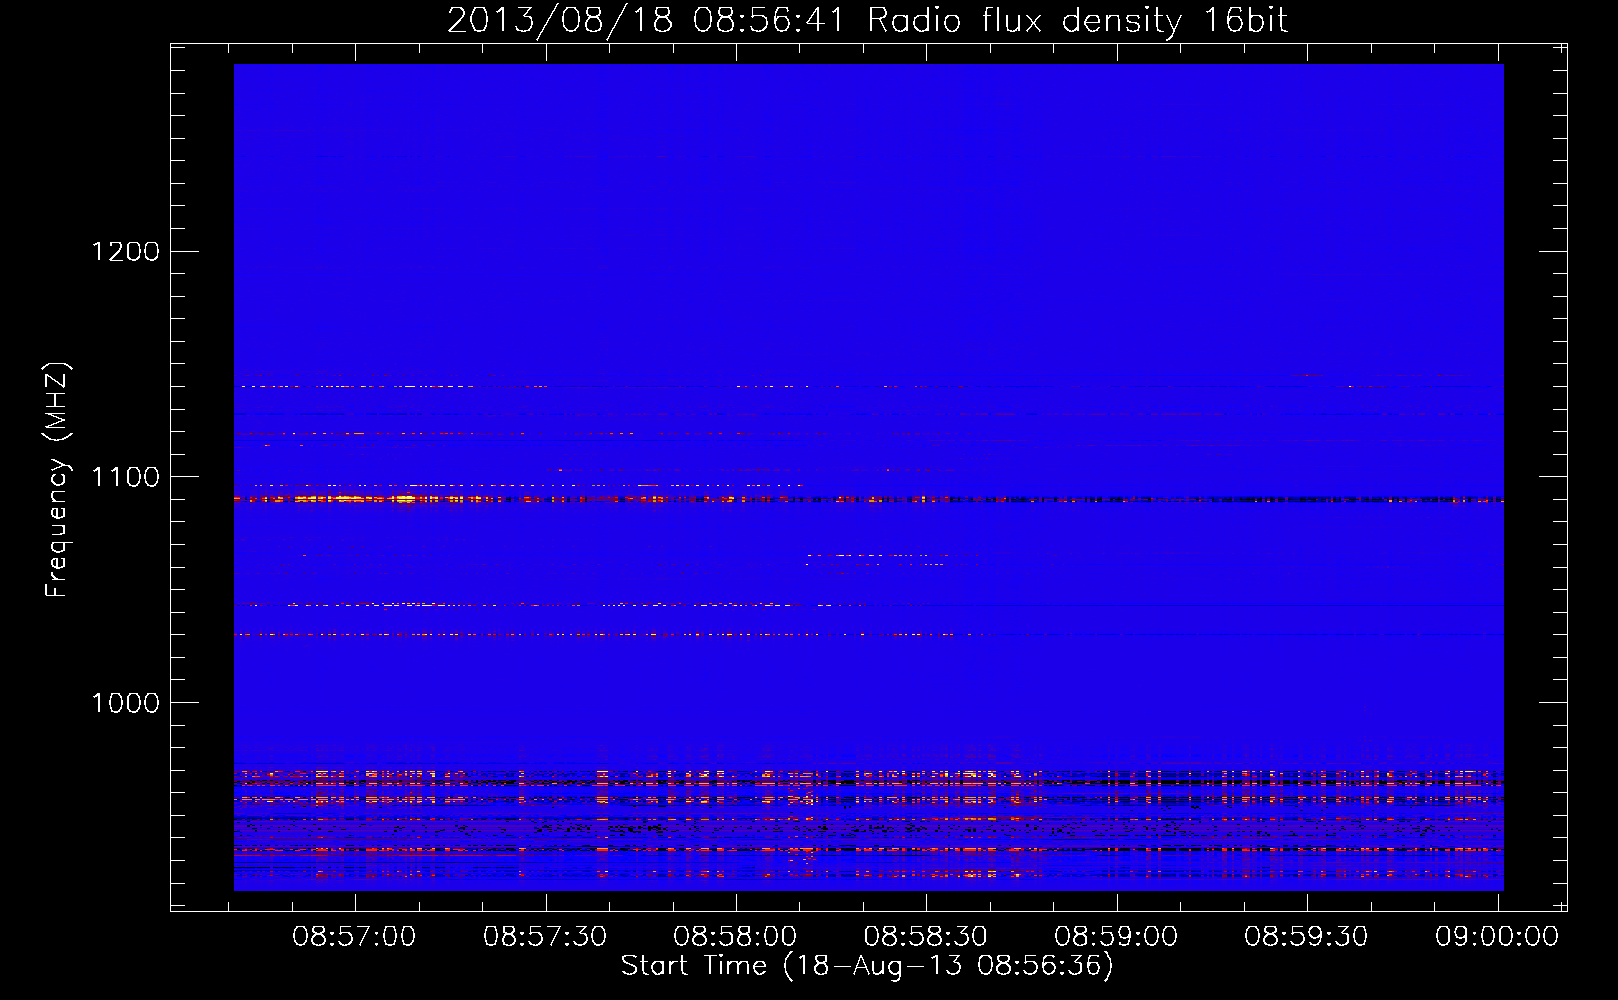Click the 08:59:30 time tick label
Image resolution: width=1618 pixels, height=1000 pixels.
tap(1306, 937)
